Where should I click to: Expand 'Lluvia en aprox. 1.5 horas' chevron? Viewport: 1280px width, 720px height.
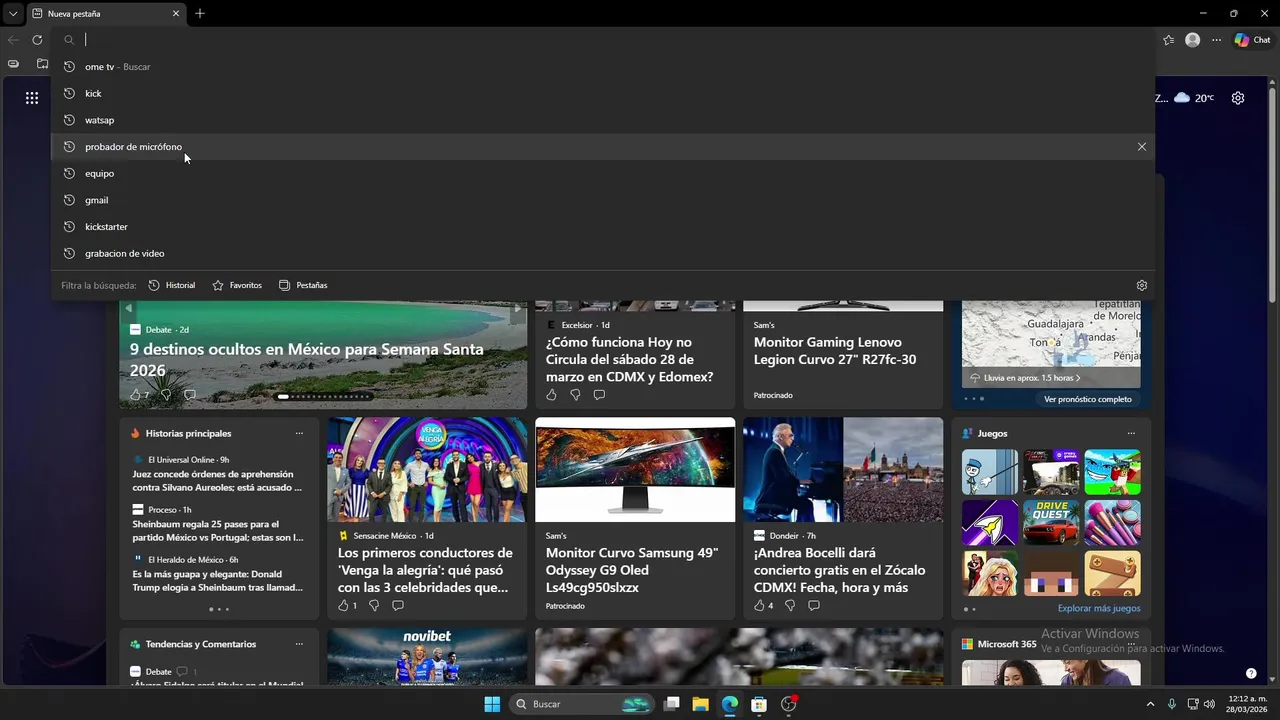coord(1078,378)
